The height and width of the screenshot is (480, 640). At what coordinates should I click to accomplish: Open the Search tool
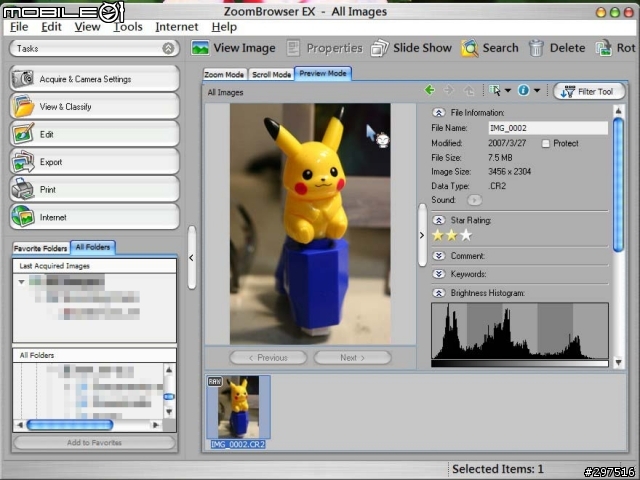(x=490, y=48)
